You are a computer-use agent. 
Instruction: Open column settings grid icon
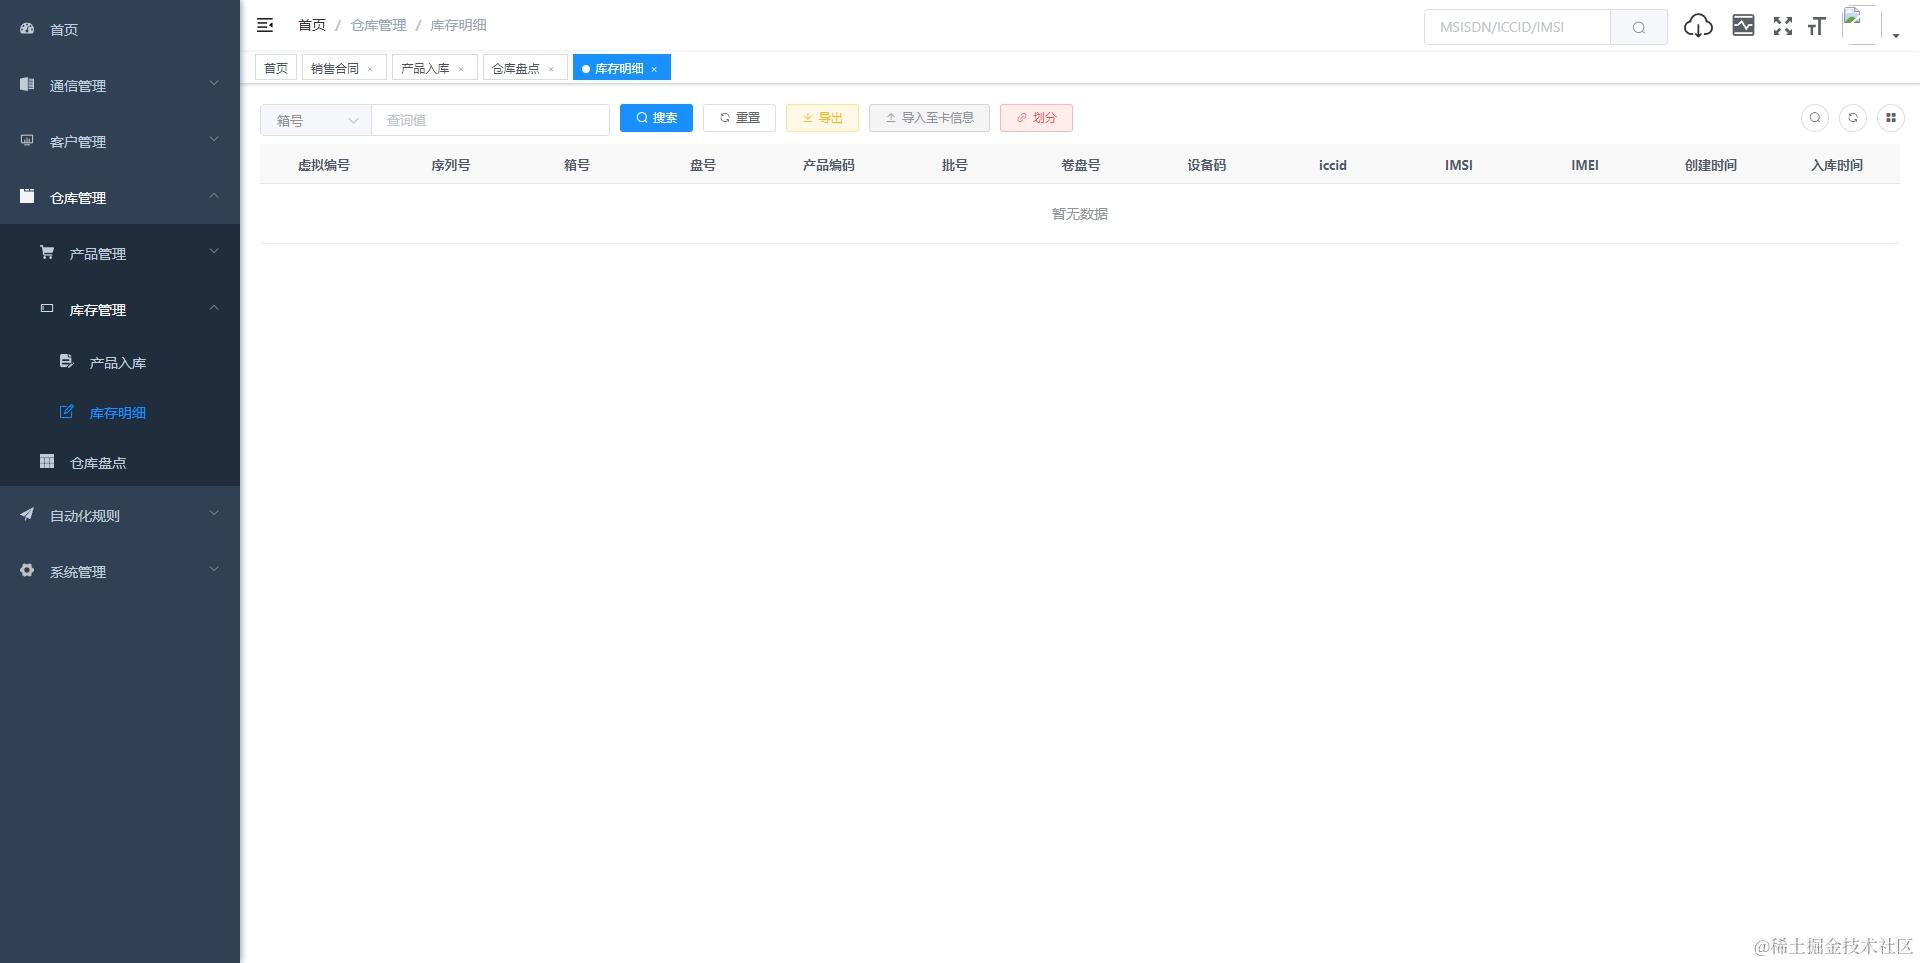coord(1891,118)
